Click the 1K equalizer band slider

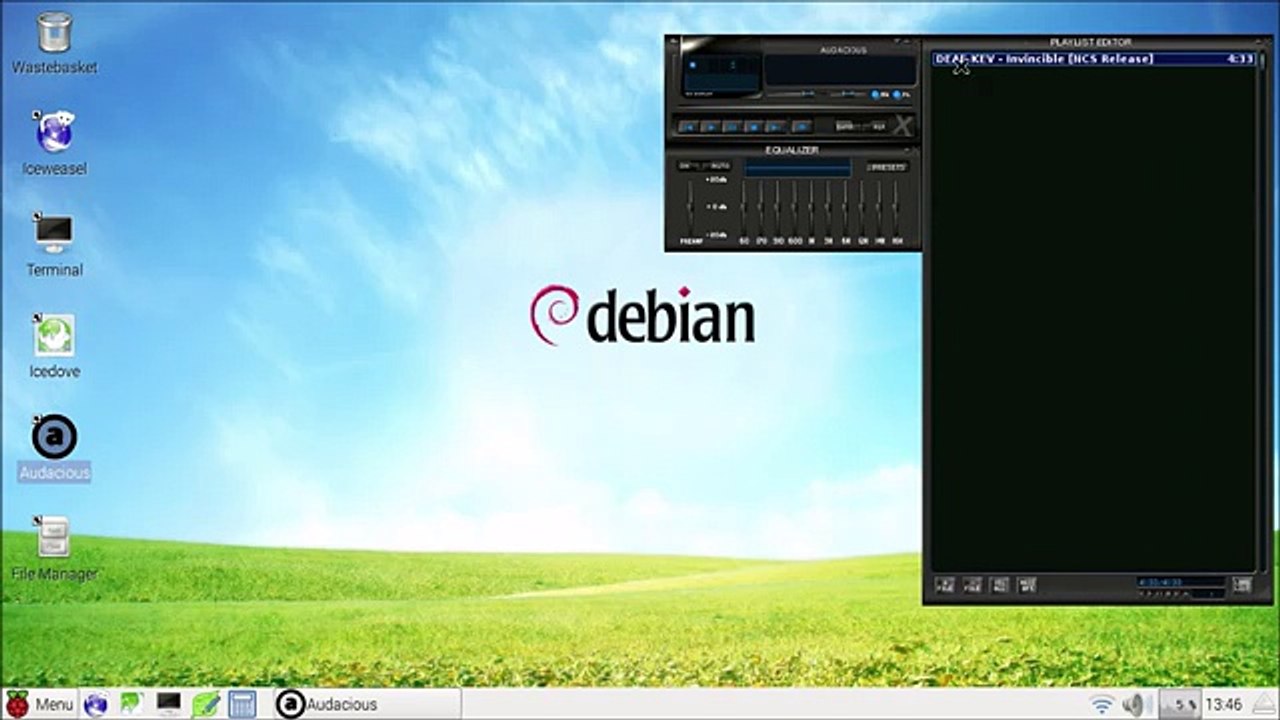coord(812,208)
